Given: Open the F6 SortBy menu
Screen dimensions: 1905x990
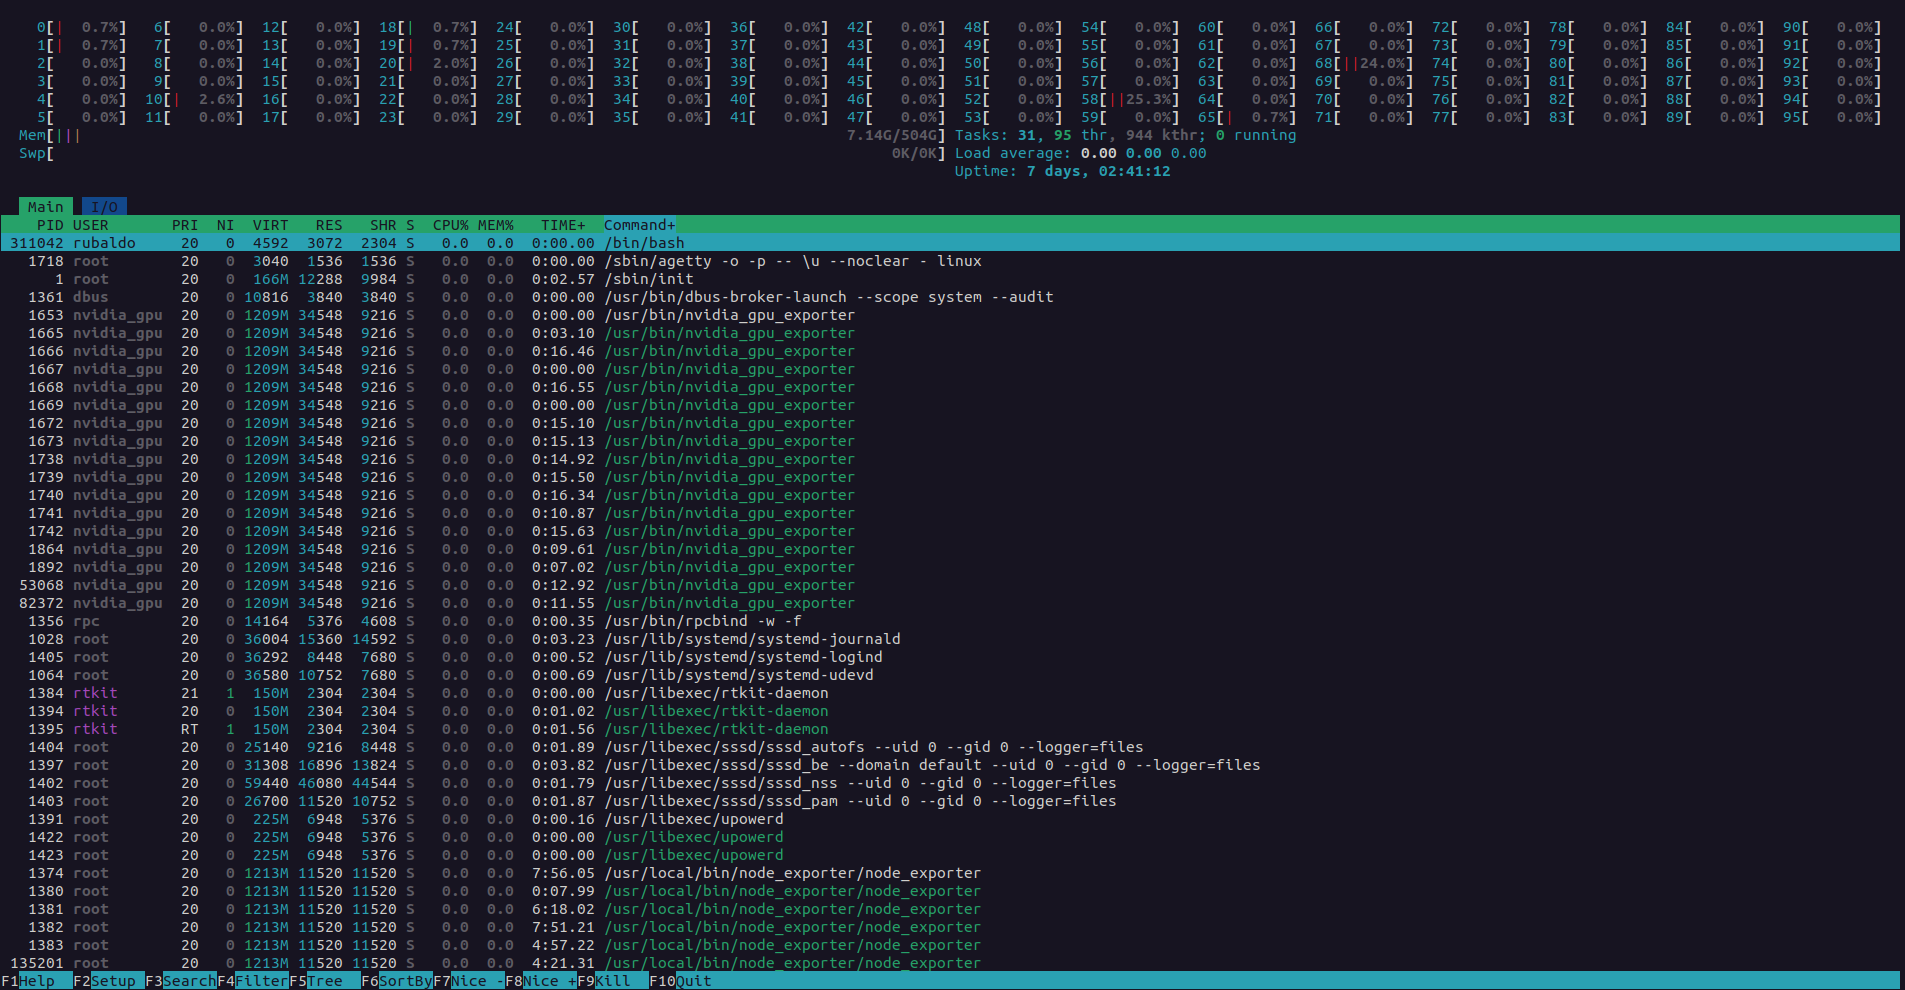Looking at the screenshot, I should (397, 981).
